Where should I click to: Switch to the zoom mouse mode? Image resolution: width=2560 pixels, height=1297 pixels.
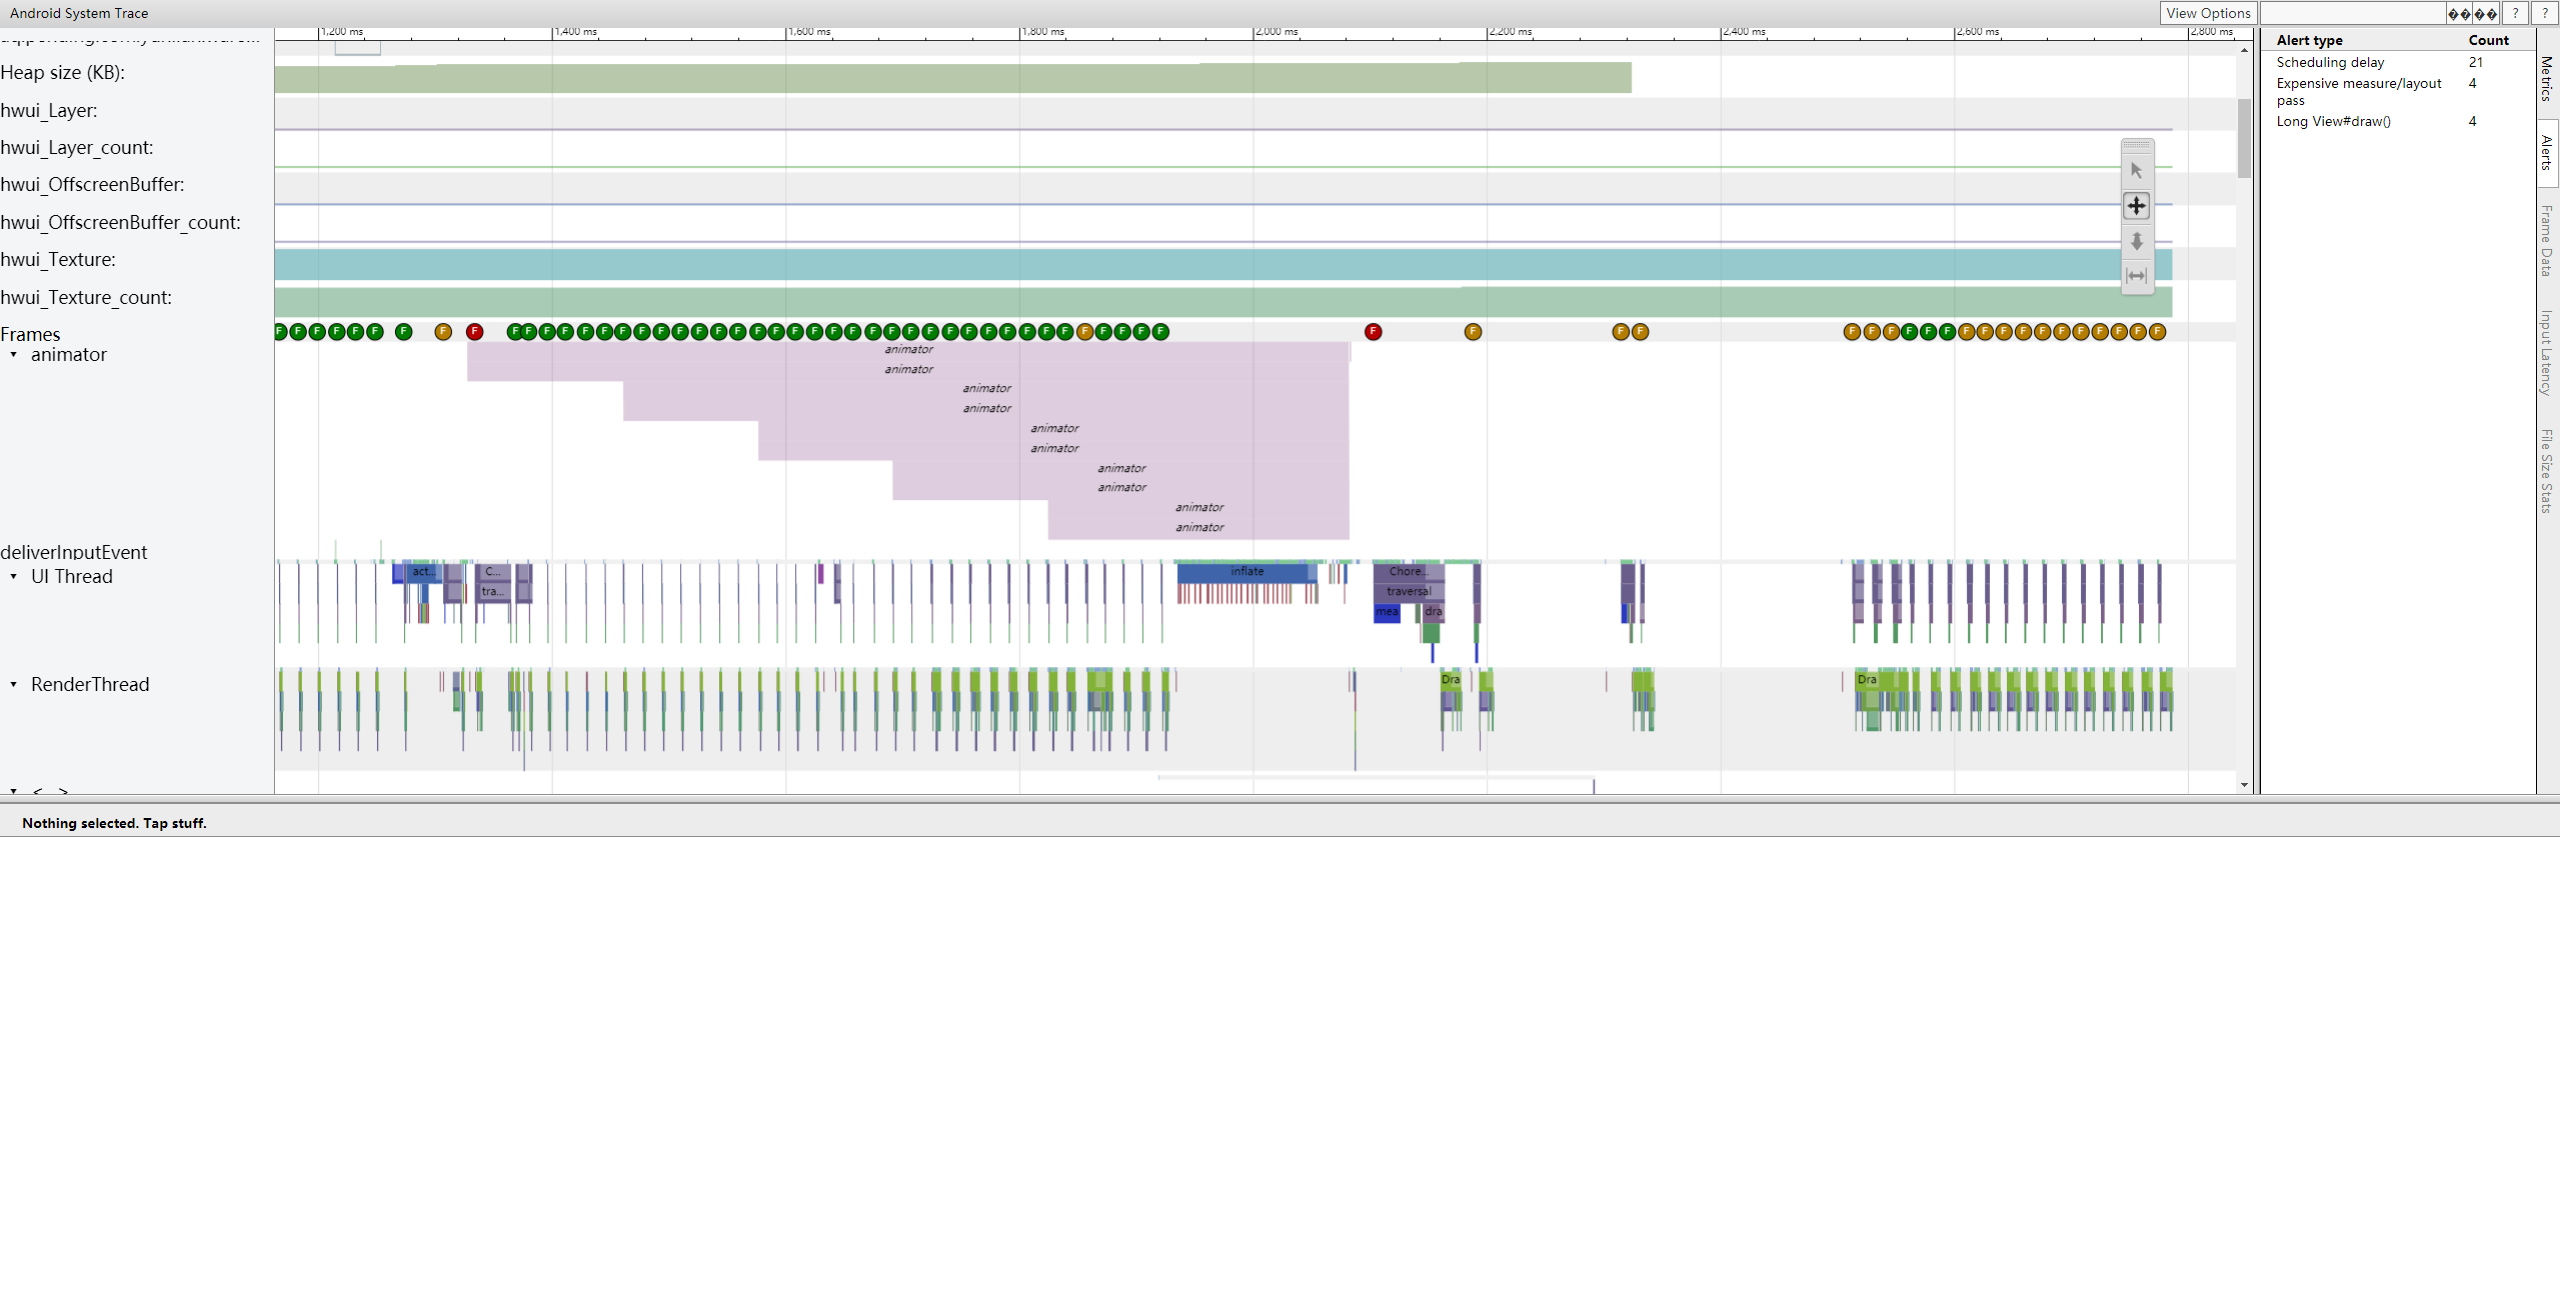(2136, 241)
